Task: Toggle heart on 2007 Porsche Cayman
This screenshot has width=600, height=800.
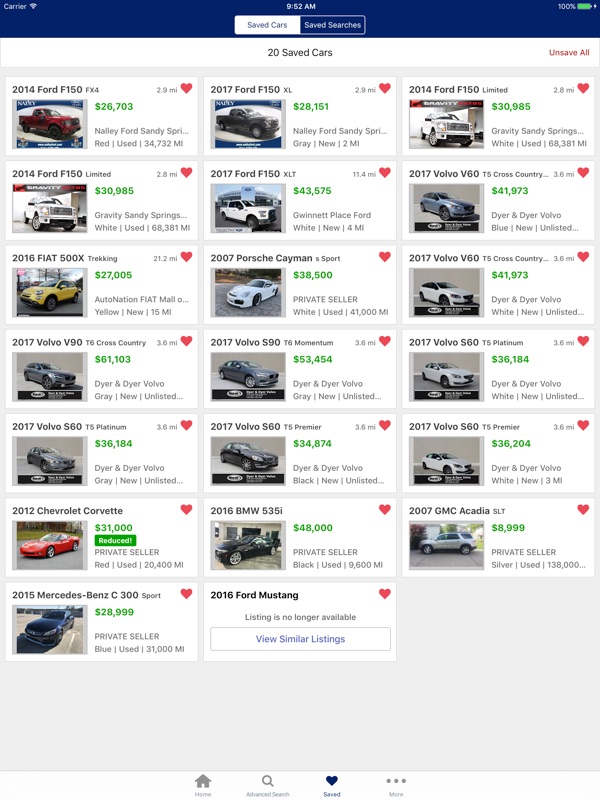Action: [x=385, y=257]
